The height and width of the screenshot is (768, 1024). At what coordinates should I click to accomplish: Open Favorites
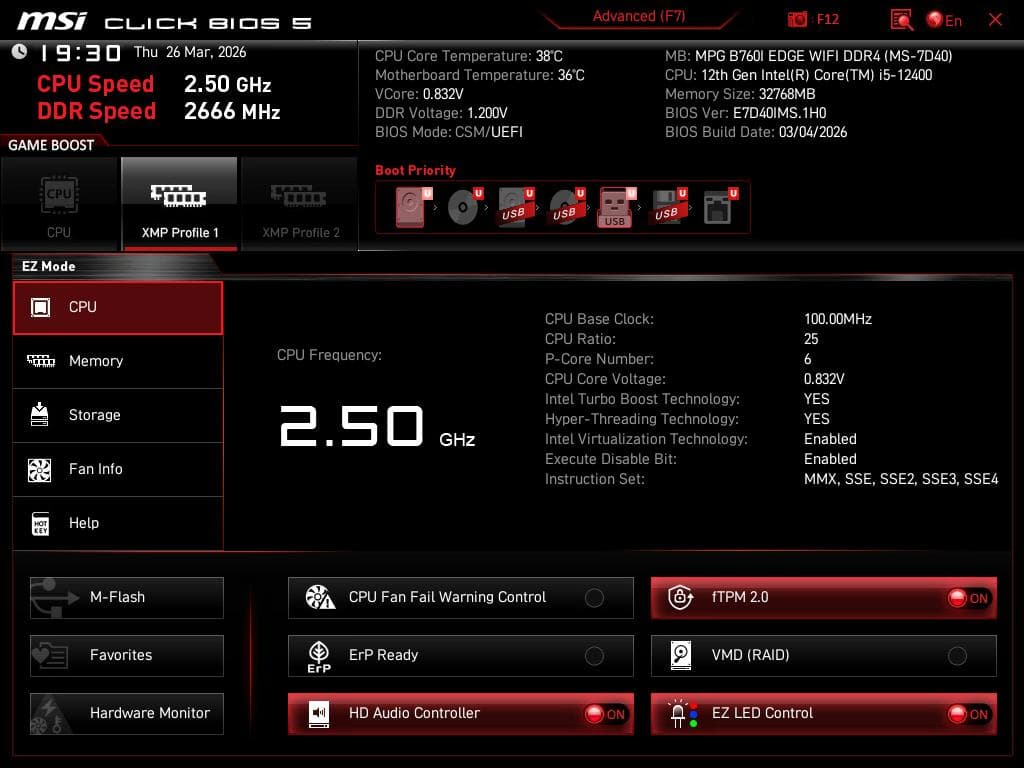coord(127,656)
